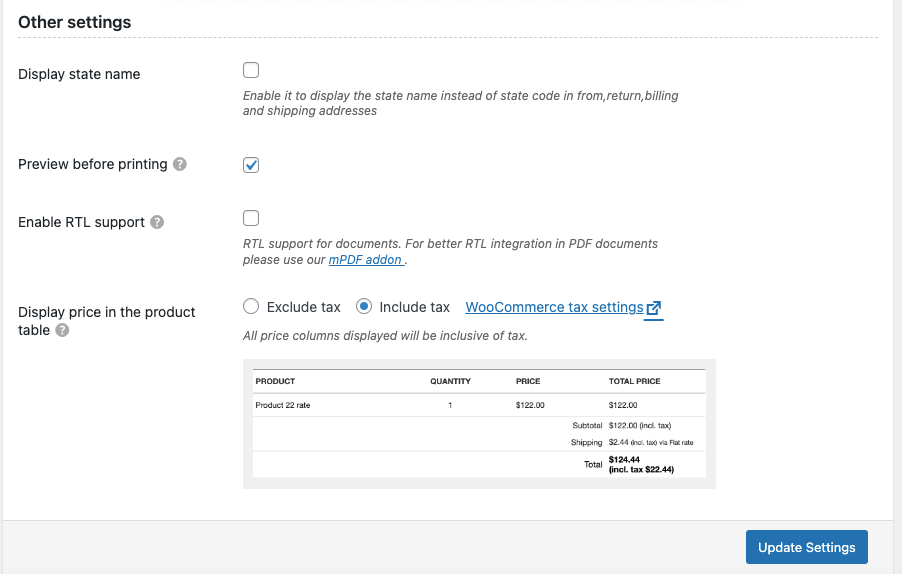
Task: Follow the external link icon beside WooCommerce tax settings
Action: [653, 308]
